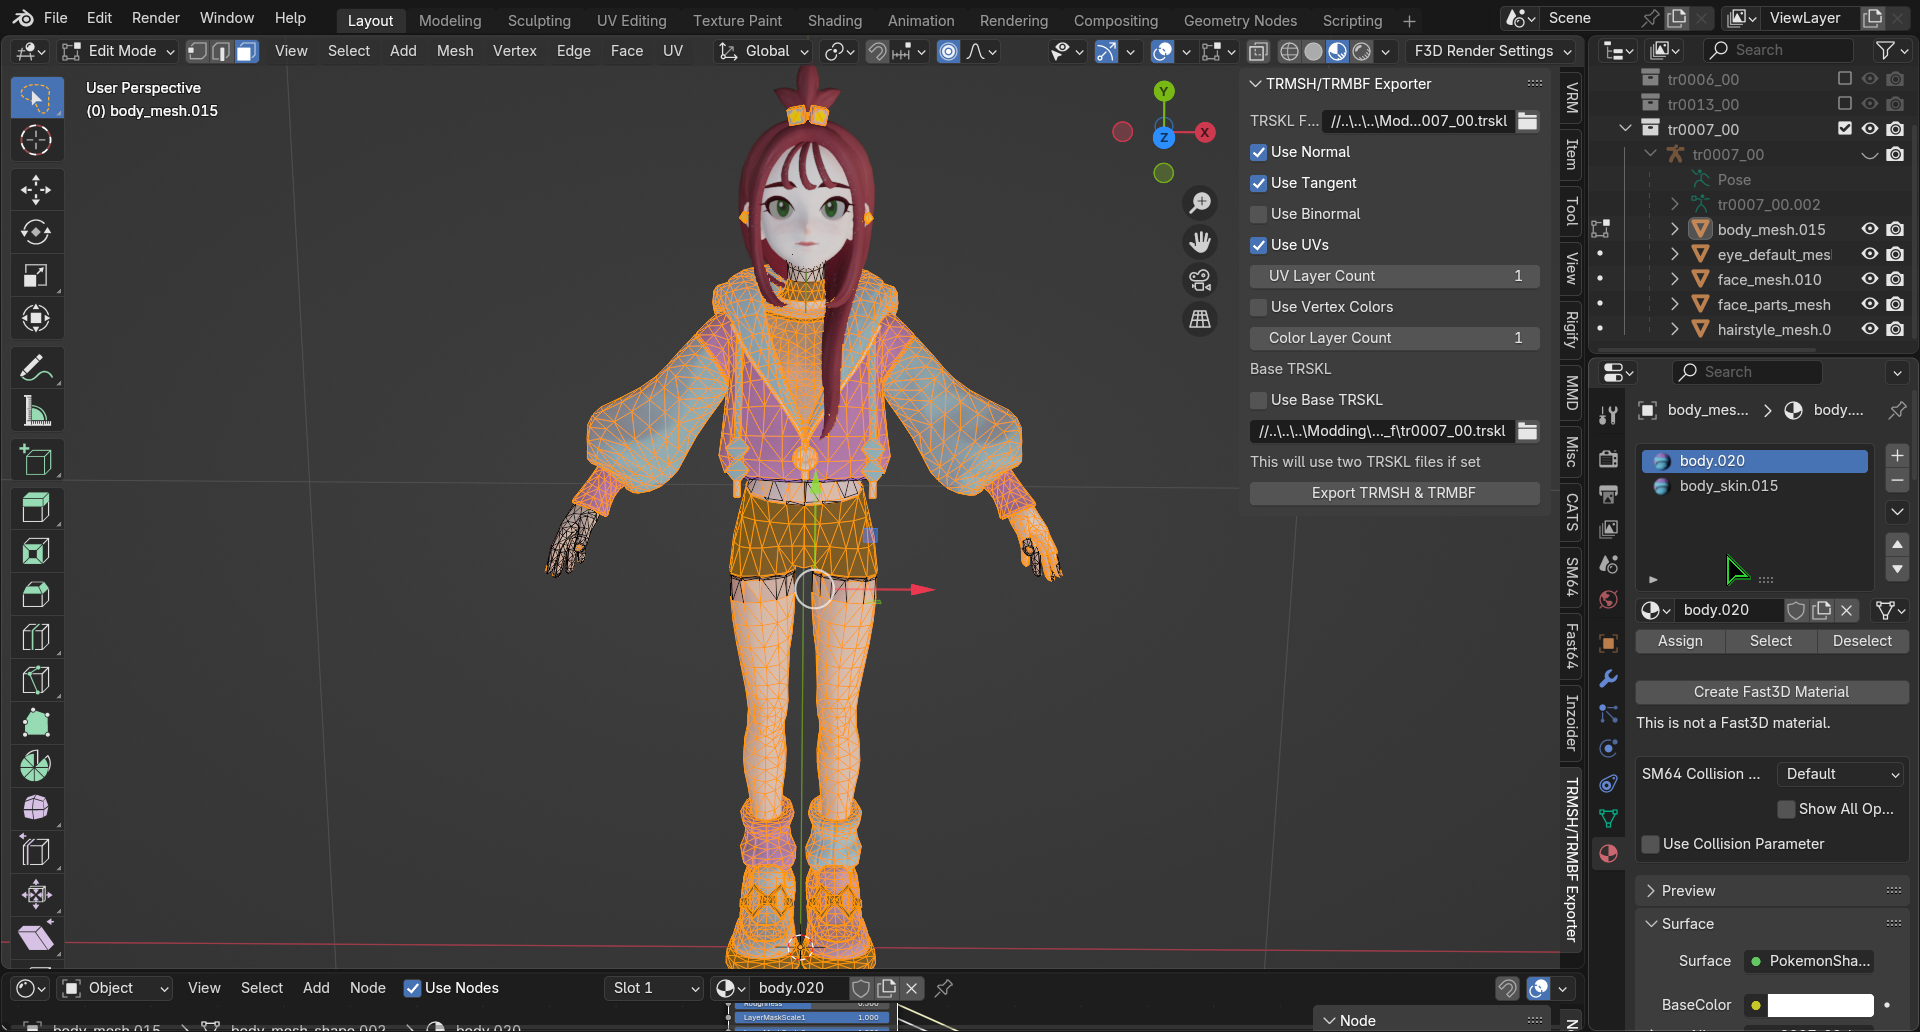Image resolution: width=1920 pixels, height=1032 pixels.
Task: Check Use Collision Parameter
Action: click(x=1651, y=845)
